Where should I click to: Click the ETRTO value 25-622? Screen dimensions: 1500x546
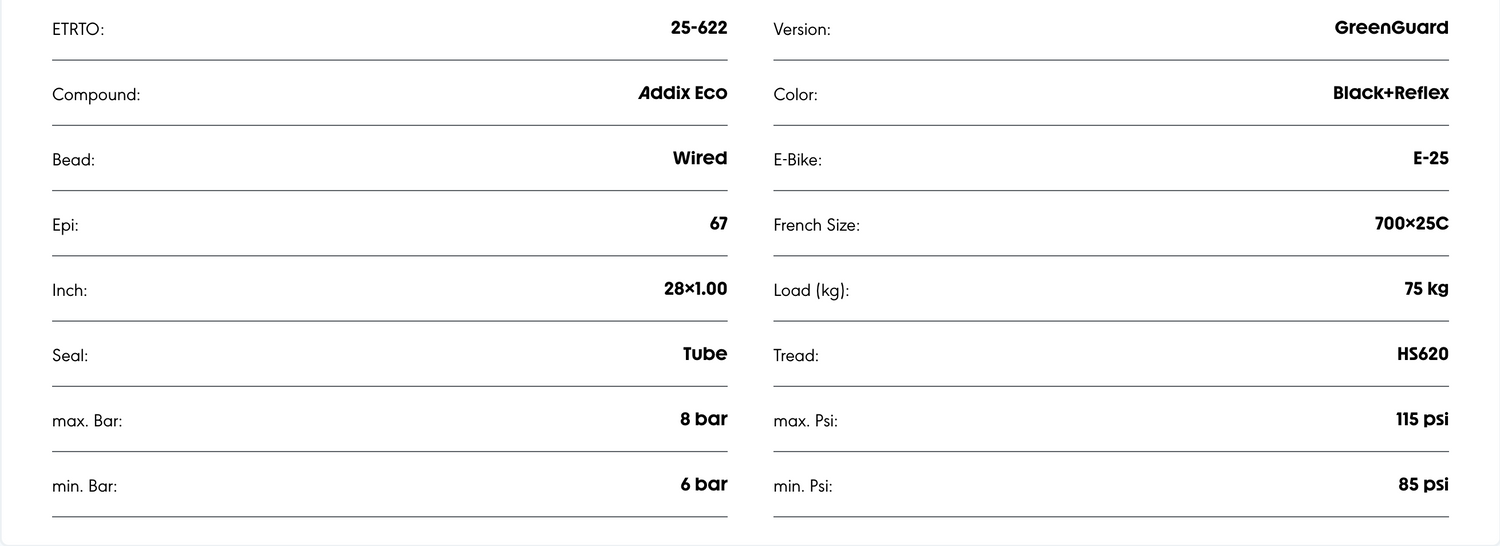(698, 28)
